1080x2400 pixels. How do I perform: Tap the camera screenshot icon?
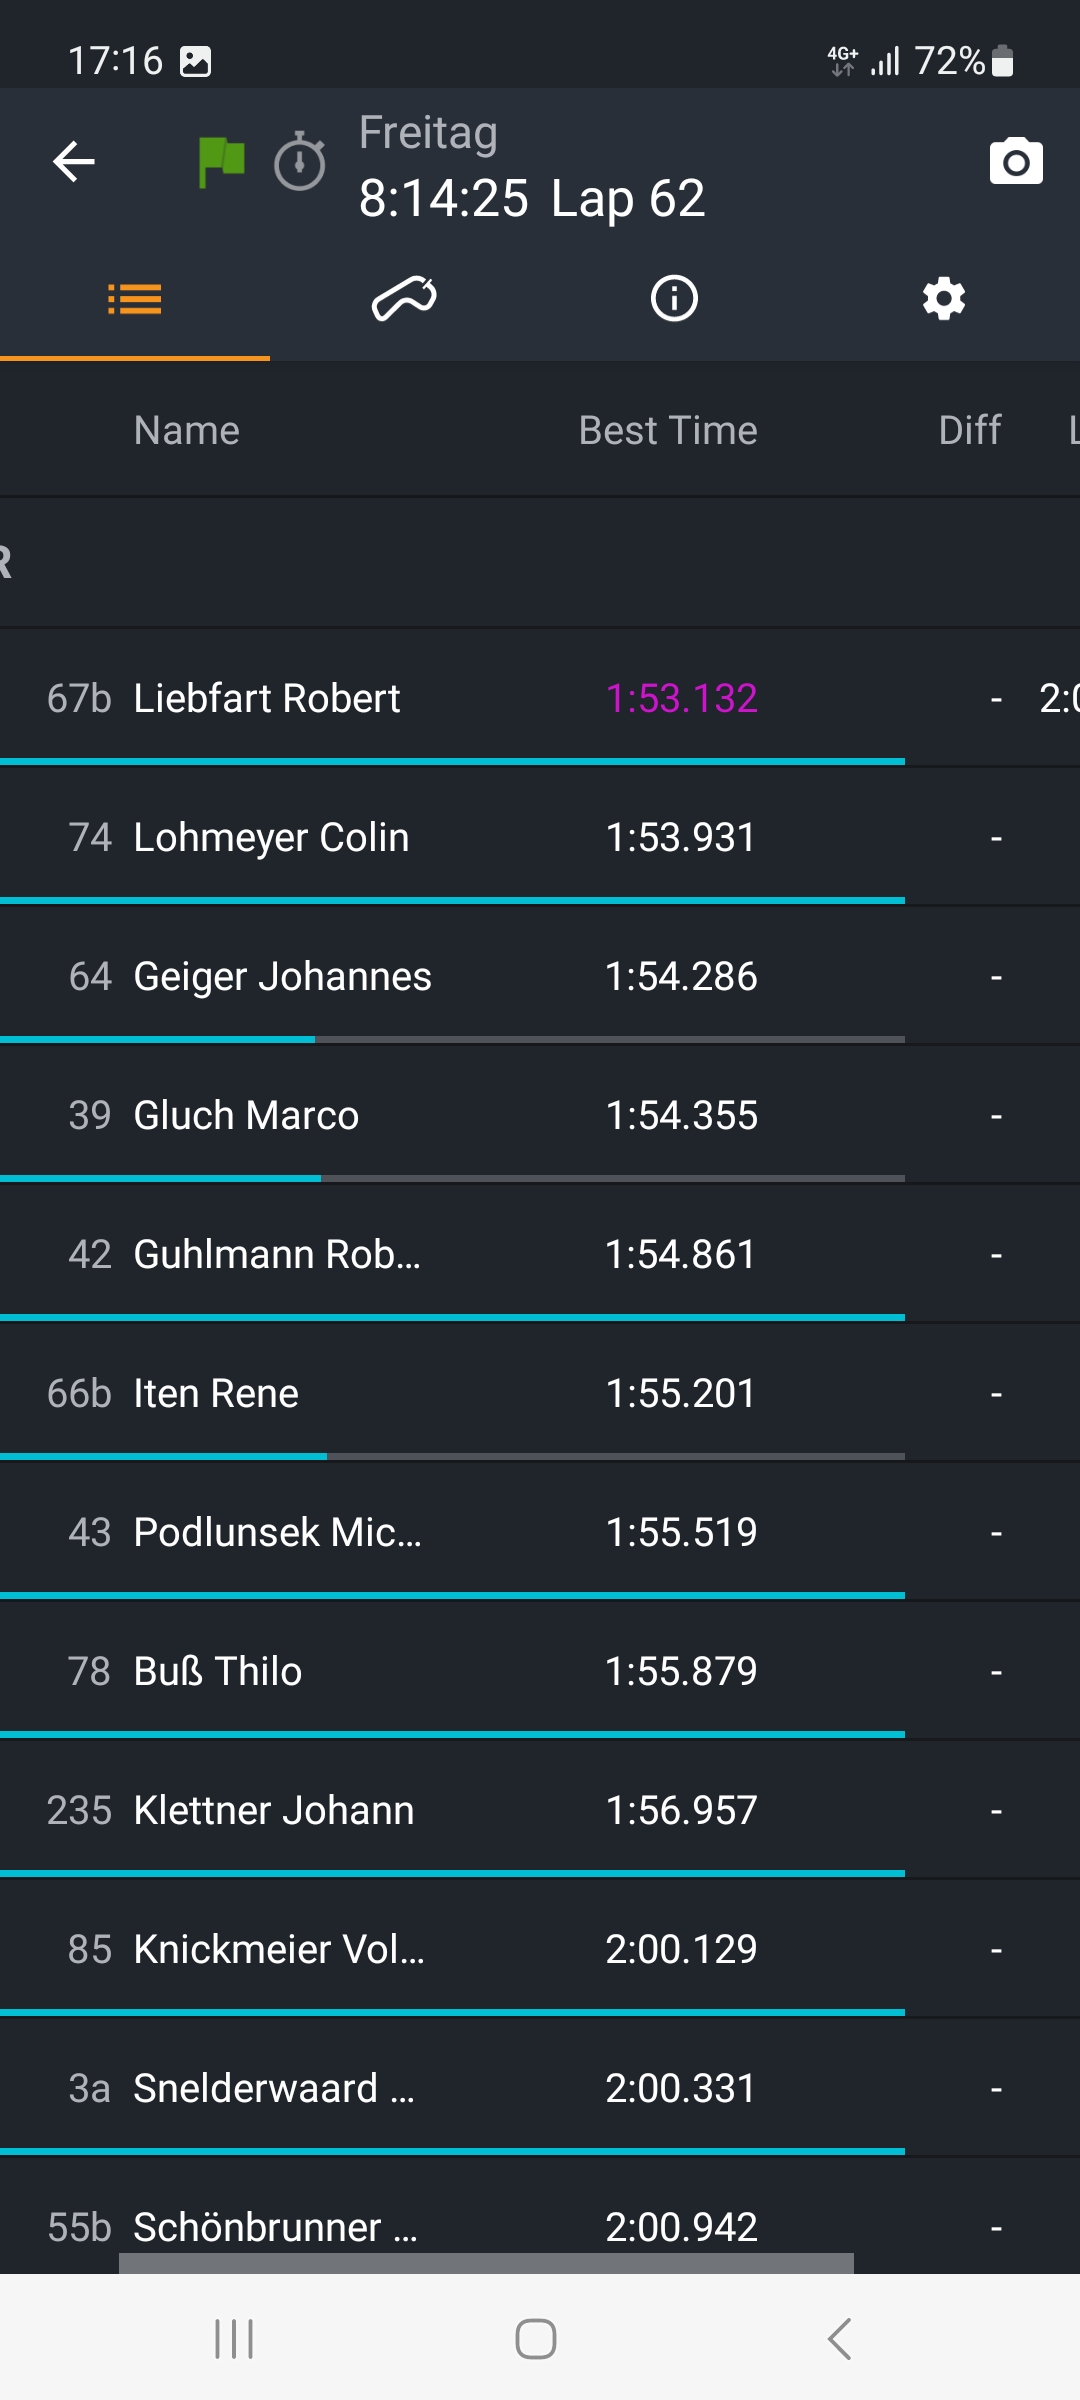(x=1016, y=162)
